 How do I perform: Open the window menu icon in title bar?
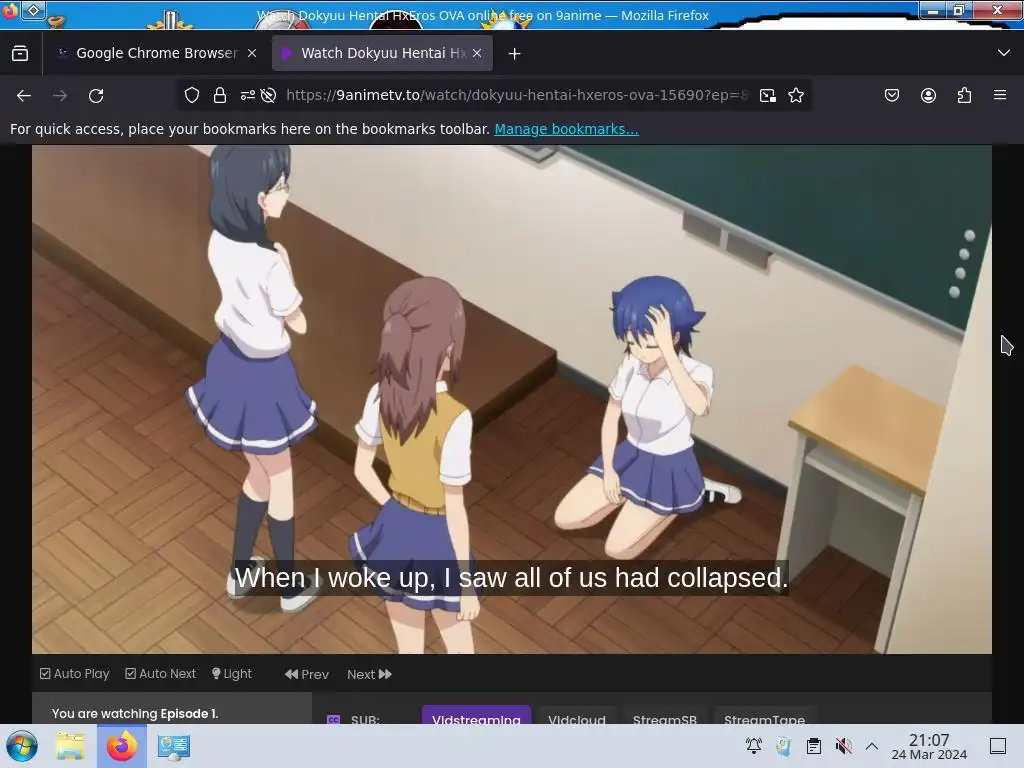pos(34,10)
